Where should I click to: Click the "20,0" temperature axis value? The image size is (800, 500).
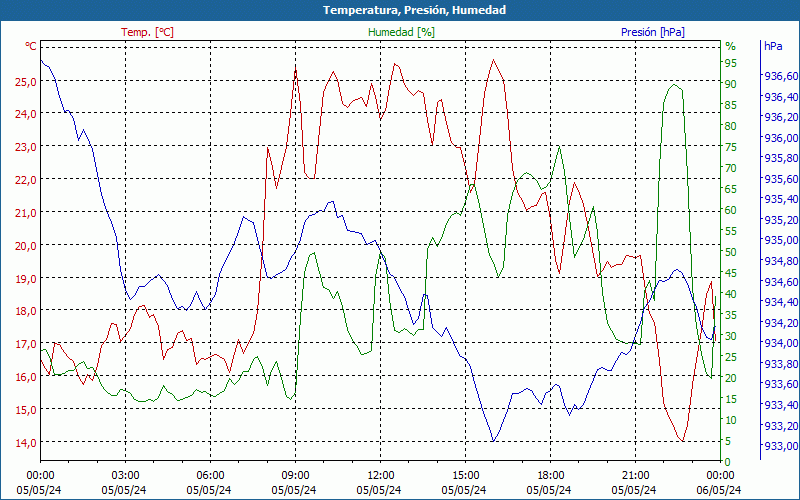pyautogui.click(x=26, y=246)
